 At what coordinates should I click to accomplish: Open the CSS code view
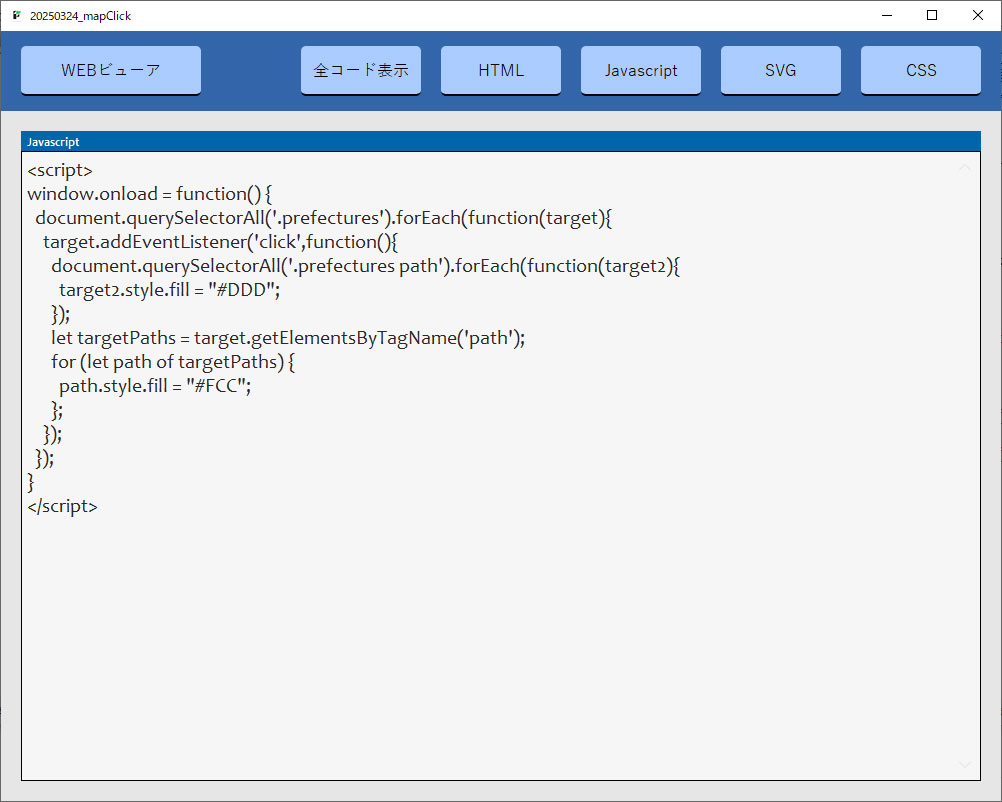click(920, 70)
